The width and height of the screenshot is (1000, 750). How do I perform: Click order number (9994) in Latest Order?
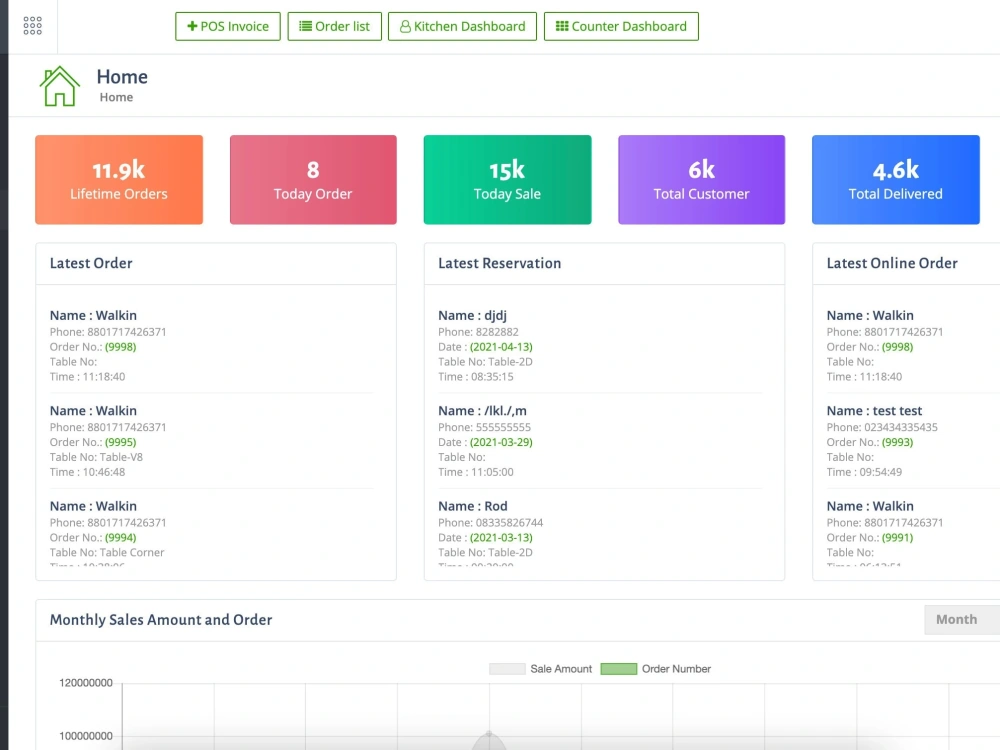[121, 538]
